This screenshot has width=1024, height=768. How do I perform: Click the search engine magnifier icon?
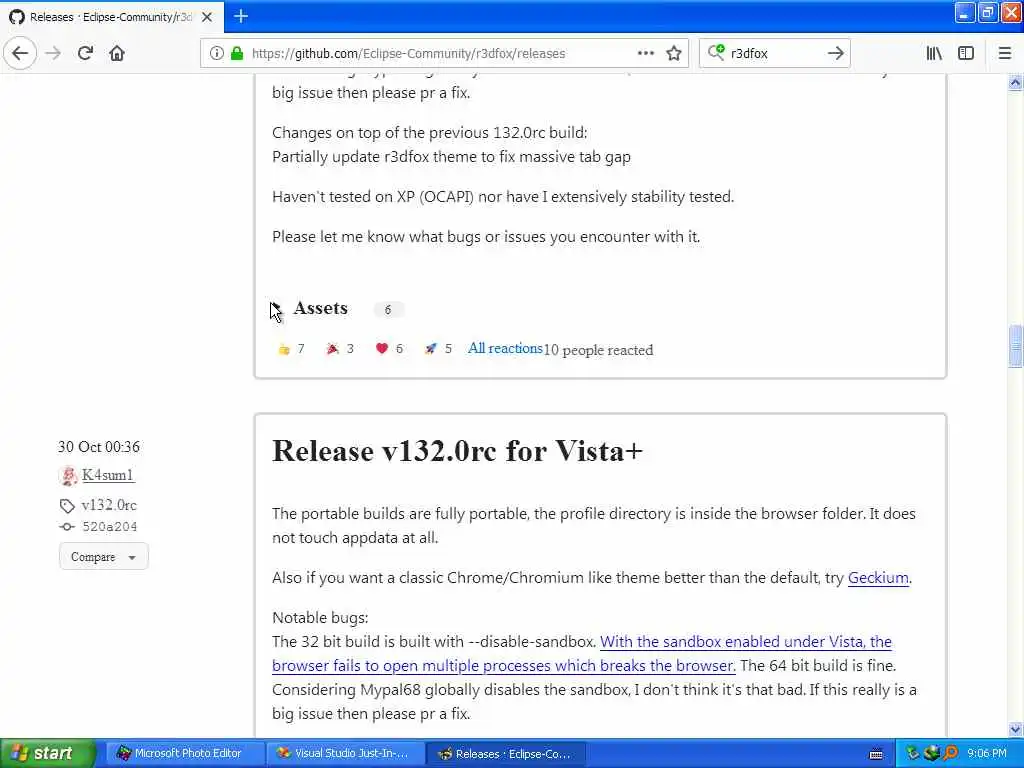pyautogui.click(x=716, y=53)
